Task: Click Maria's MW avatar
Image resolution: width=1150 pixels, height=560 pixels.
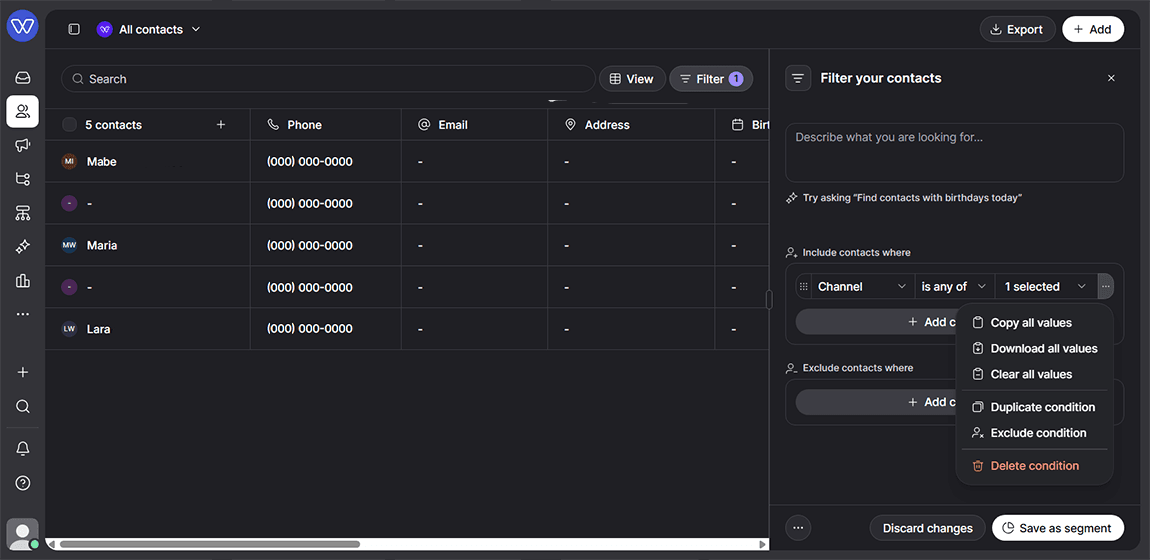Action: (69, 245)
